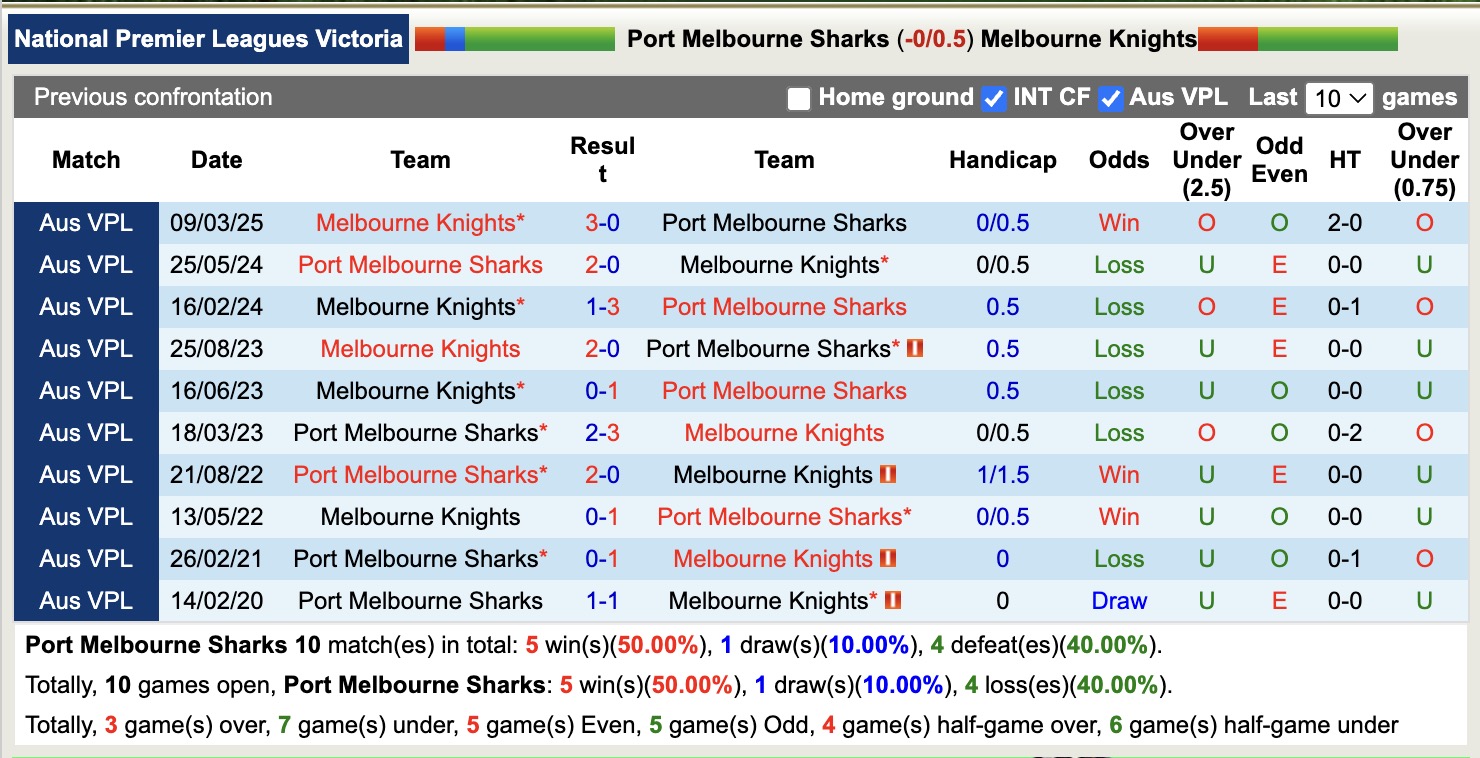Disable the INT CF checkbox
The width and height of the screenshot is (1480, 758).
993,97
